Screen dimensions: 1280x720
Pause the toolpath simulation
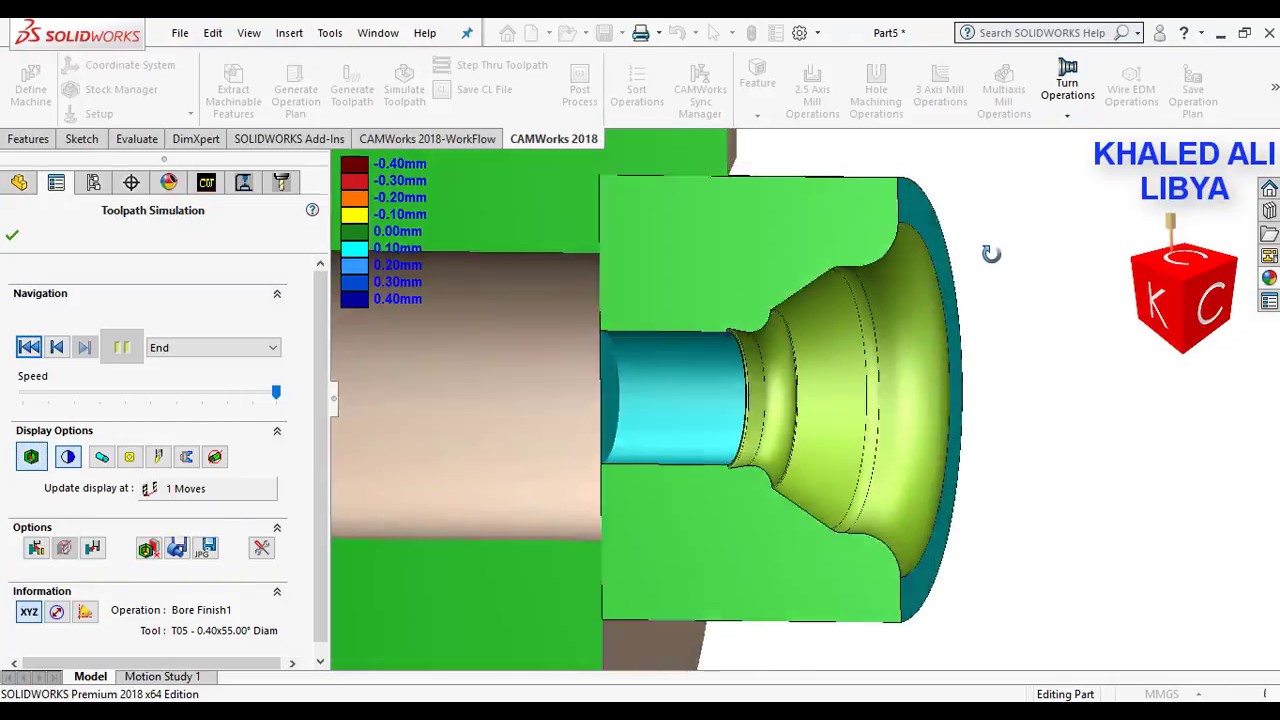pos(122,347)
